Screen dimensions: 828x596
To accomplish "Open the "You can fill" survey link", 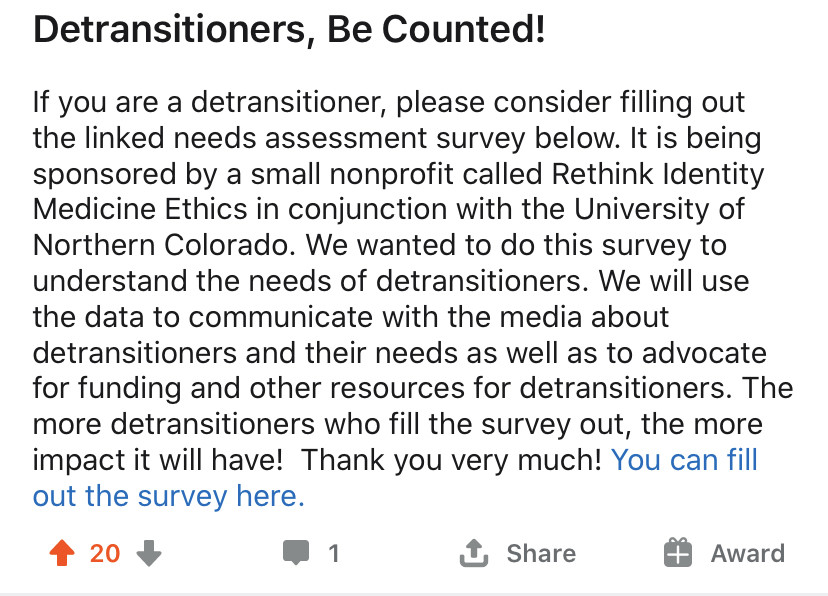I will click(x=684, y=461).
